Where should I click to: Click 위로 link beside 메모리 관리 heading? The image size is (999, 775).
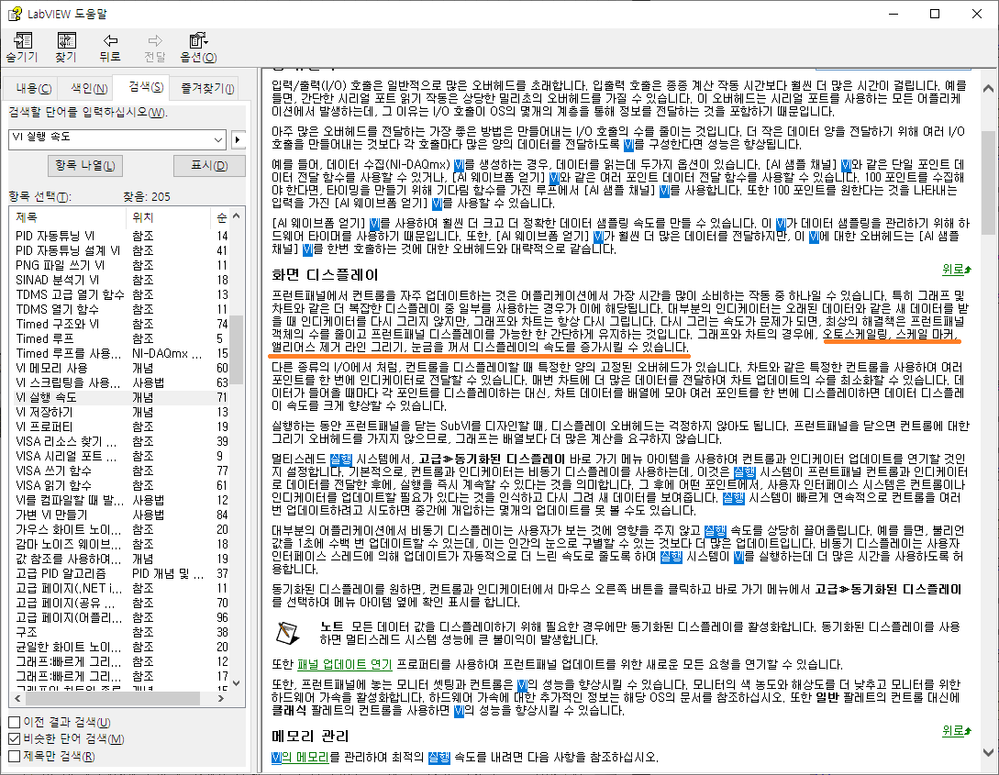(x=956, y=731)
